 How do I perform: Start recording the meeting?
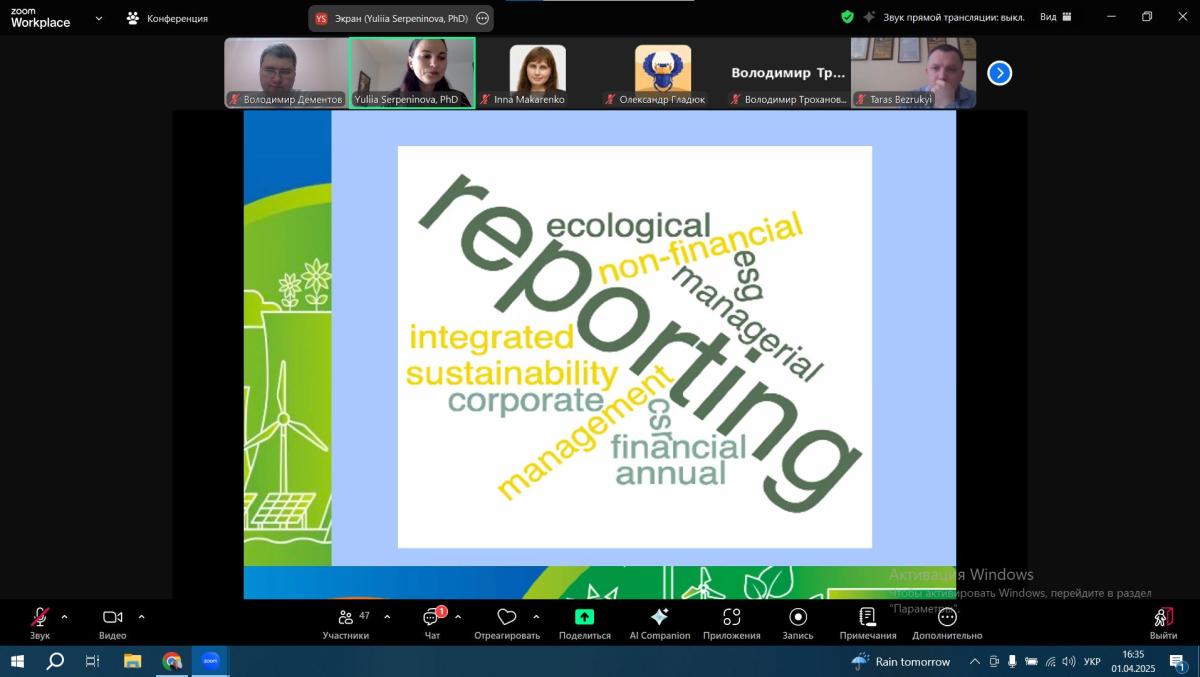(x=797, y=617)
